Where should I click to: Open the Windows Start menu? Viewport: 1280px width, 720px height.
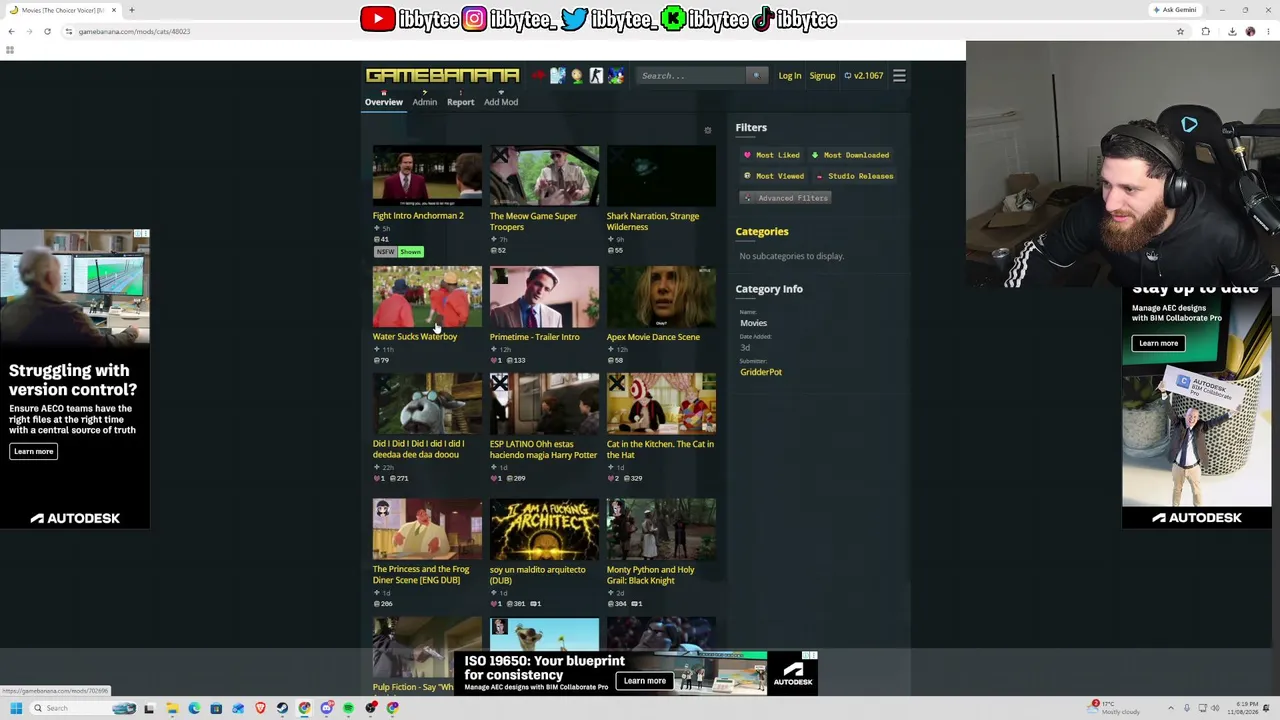coord(16,708)
